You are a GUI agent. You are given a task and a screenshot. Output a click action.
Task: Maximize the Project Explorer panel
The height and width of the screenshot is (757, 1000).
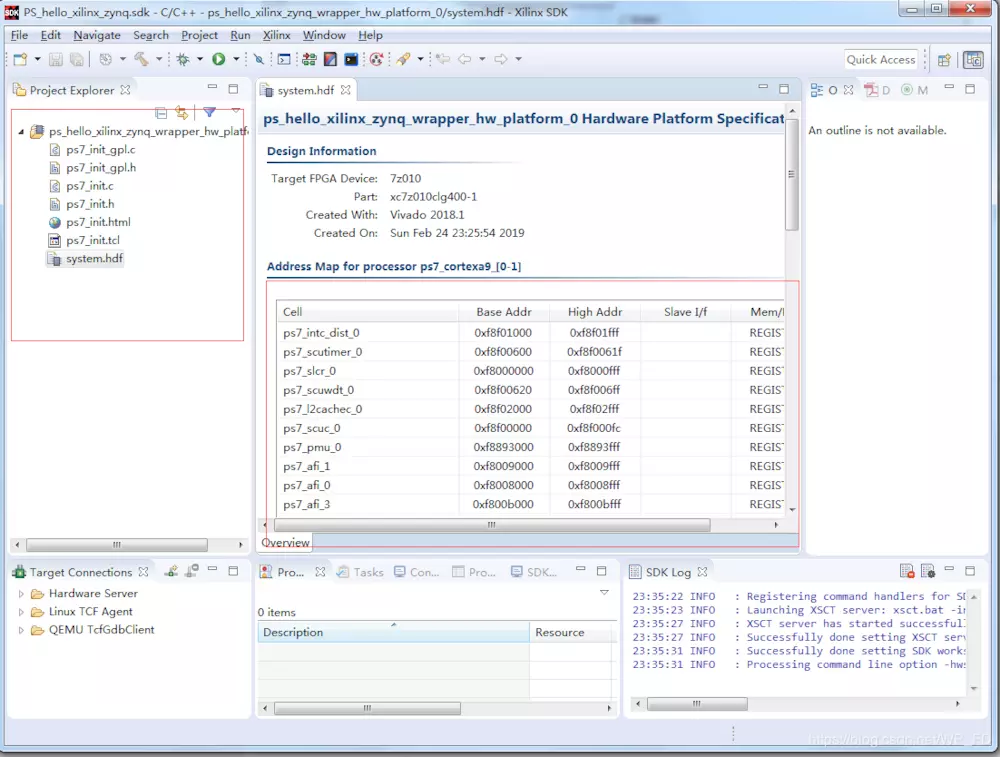click(233, 90)
